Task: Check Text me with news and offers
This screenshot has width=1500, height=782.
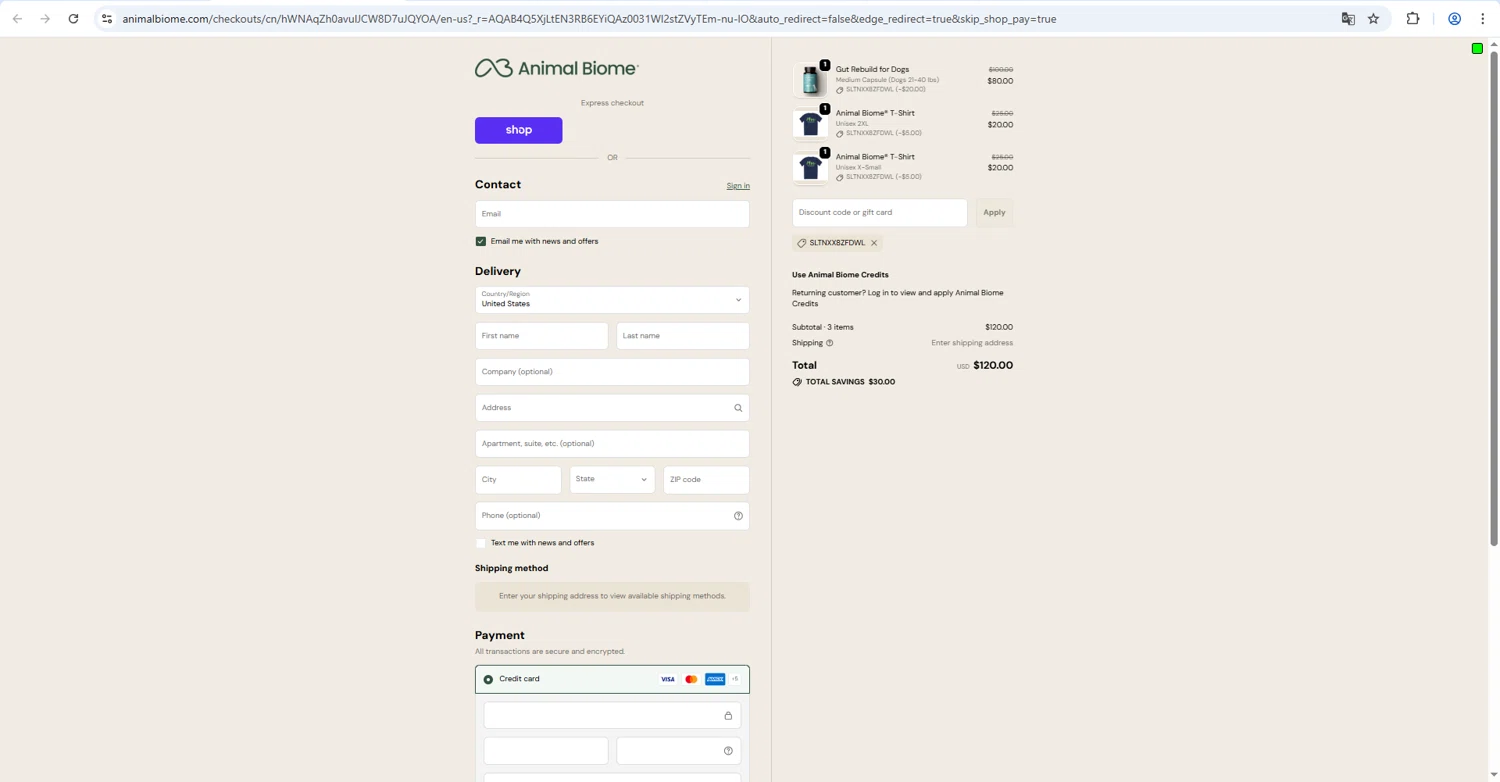Action: (481, 543)
